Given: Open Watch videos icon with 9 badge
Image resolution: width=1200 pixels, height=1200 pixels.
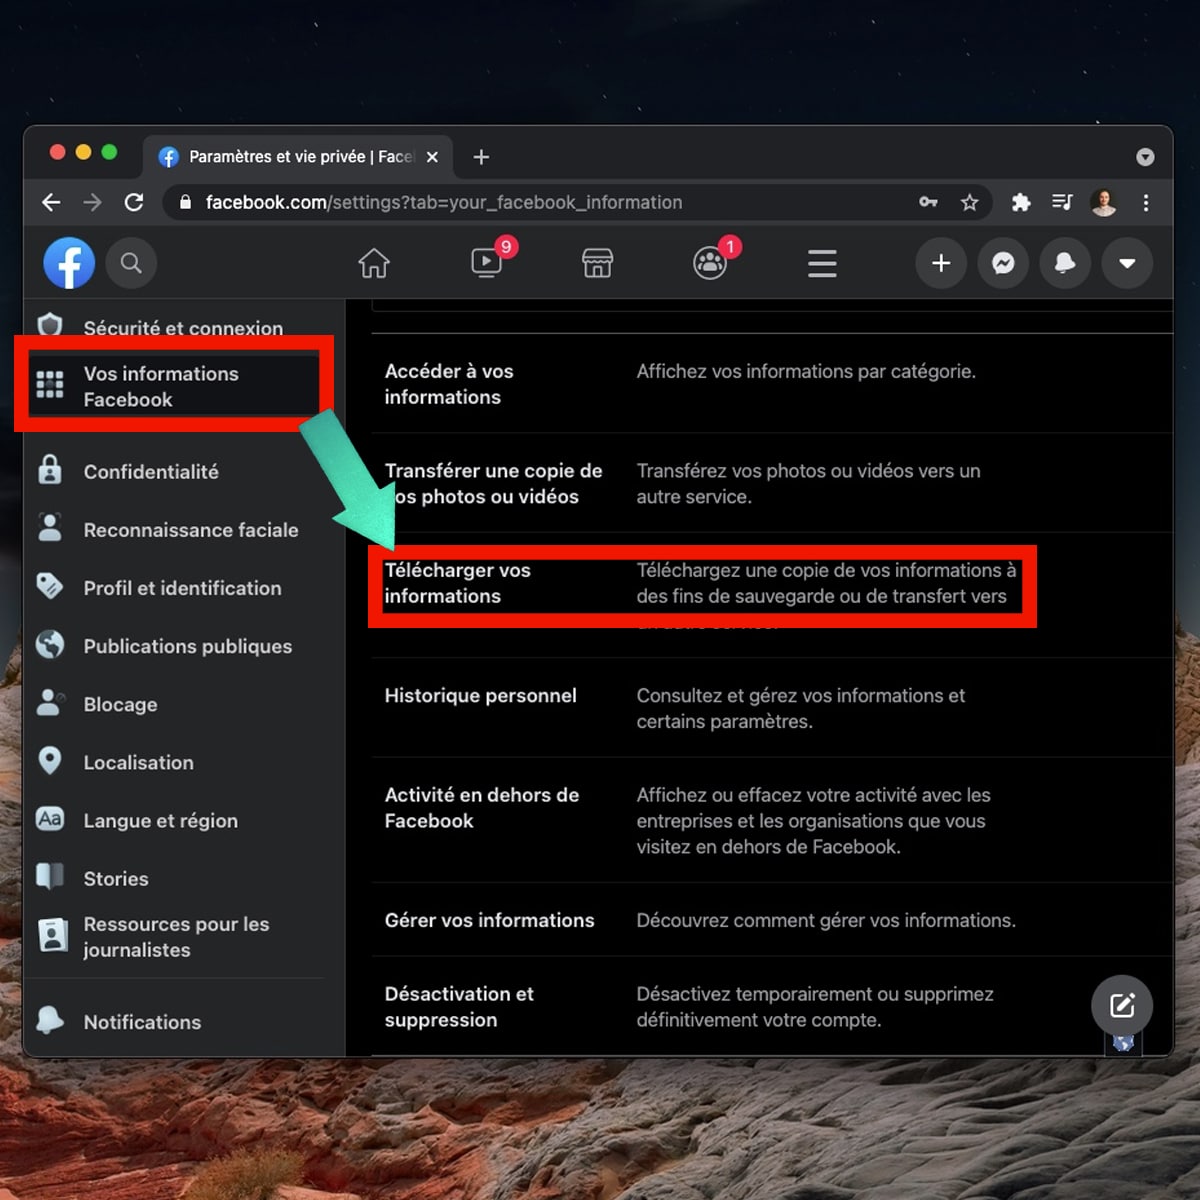Looking at the screenshot, I should tap(487, 263).
